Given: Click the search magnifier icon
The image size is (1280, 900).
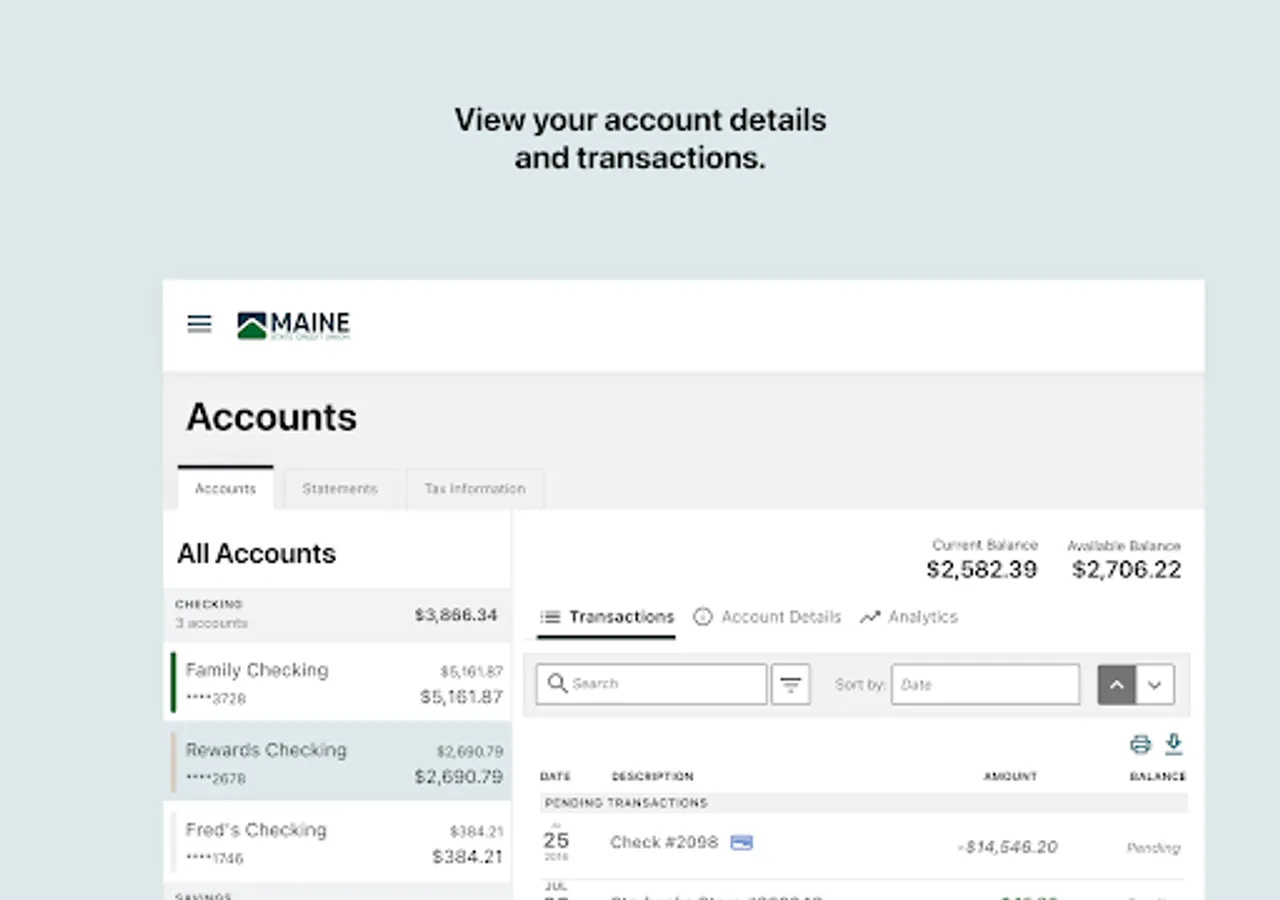Looking at the screenshot, I should click(557, 684).
